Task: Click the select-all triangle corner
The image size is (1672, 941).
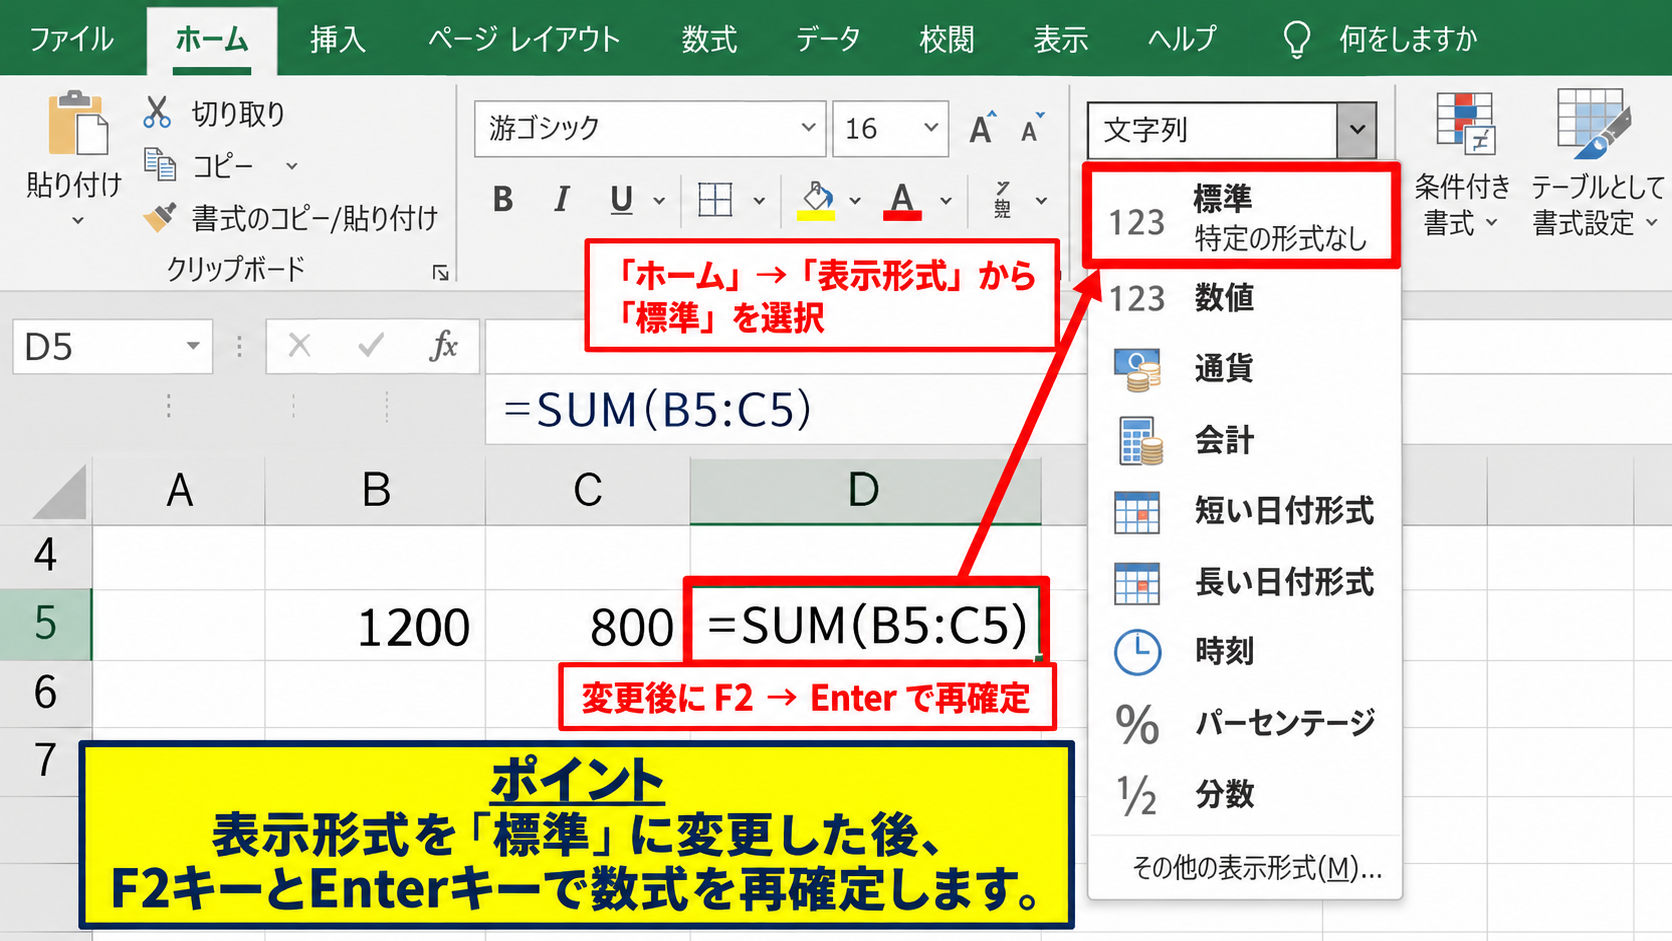Action: click(x=60, y=492)
